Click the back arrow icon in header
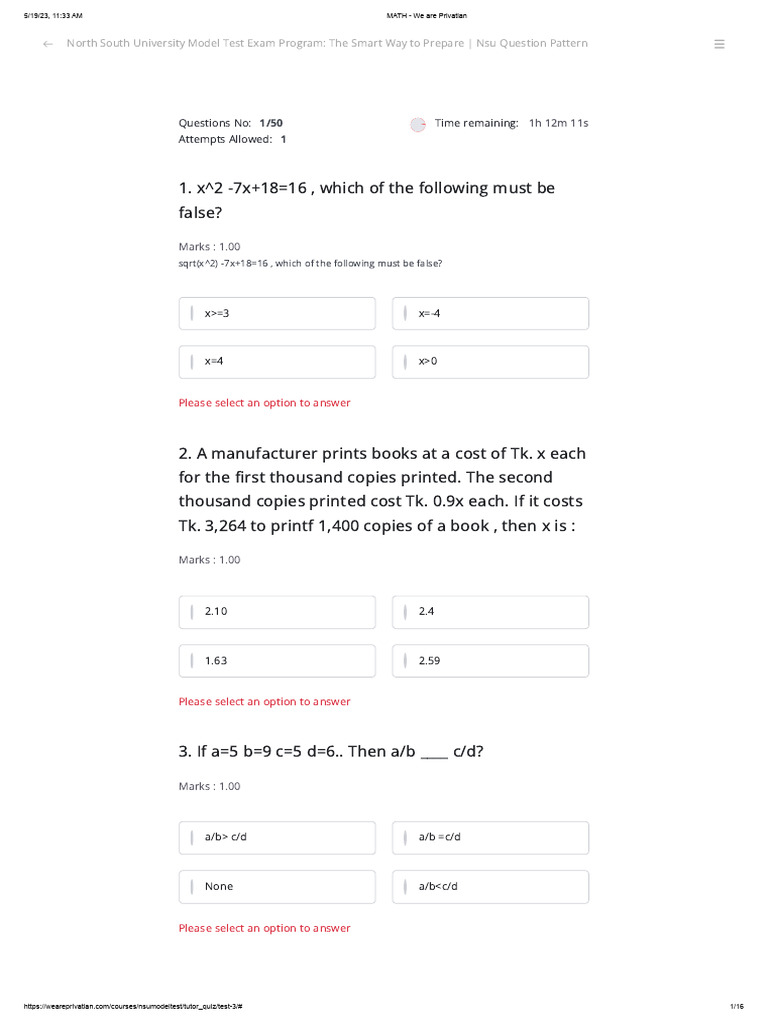 coord(47,44)
